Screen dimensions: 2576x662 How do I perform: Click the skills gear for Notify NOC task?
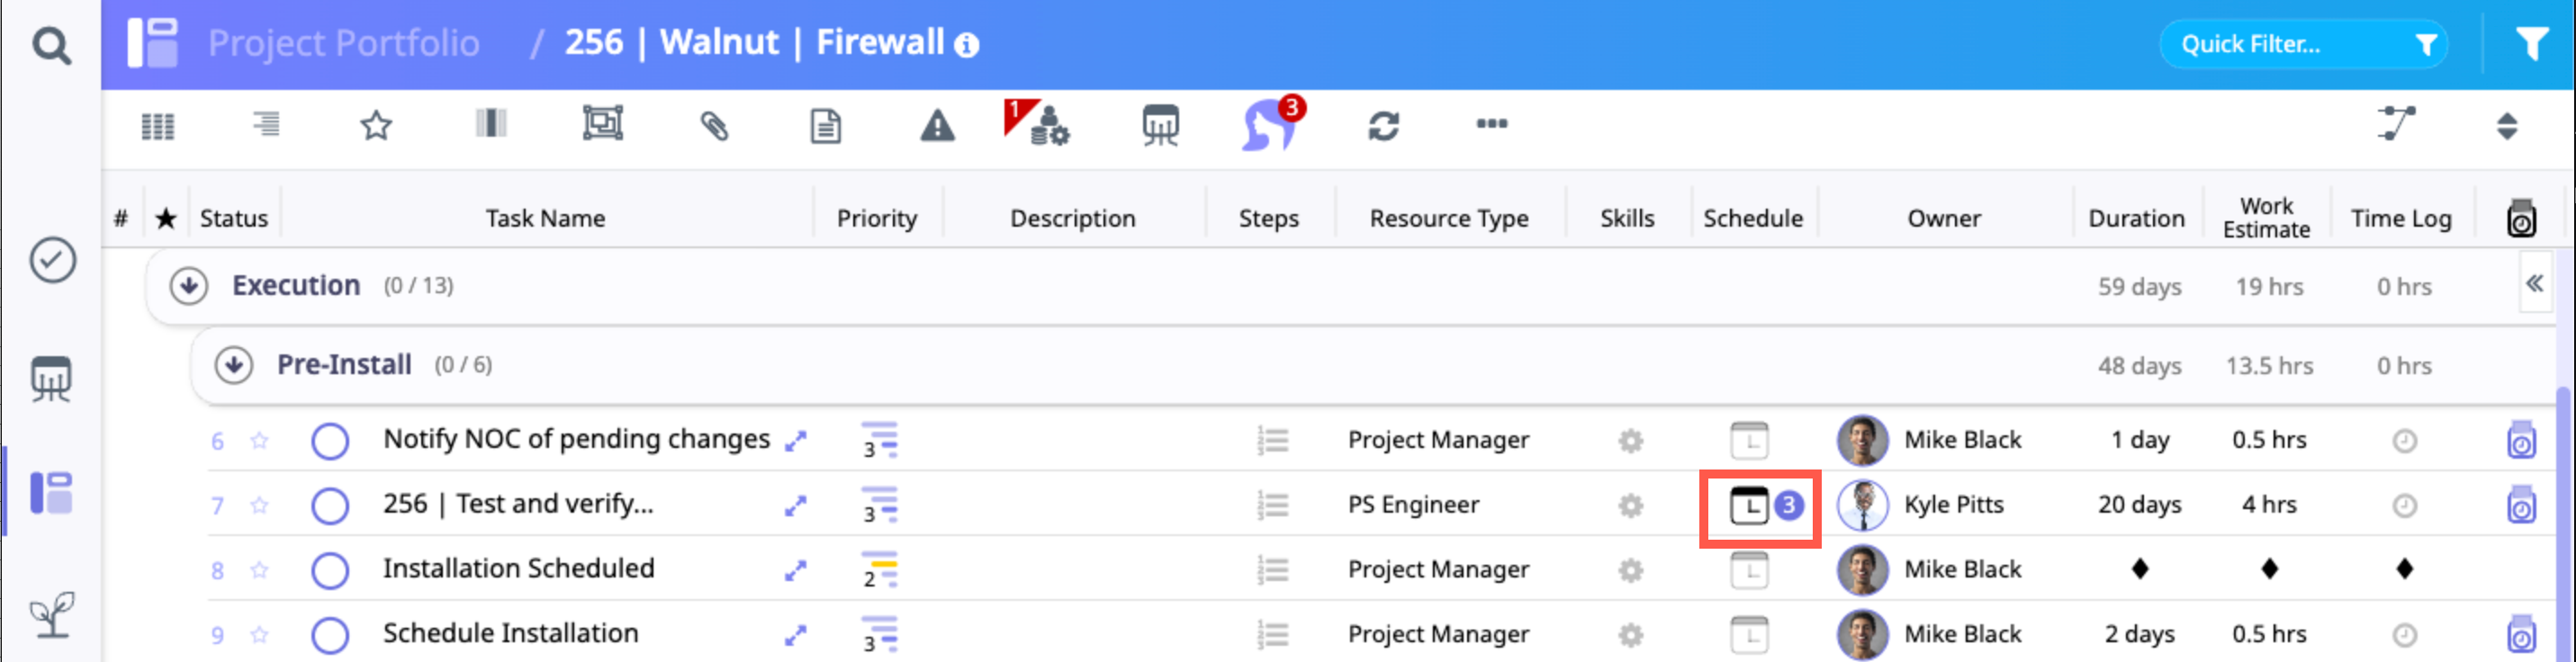click(x=1630, y=441)
